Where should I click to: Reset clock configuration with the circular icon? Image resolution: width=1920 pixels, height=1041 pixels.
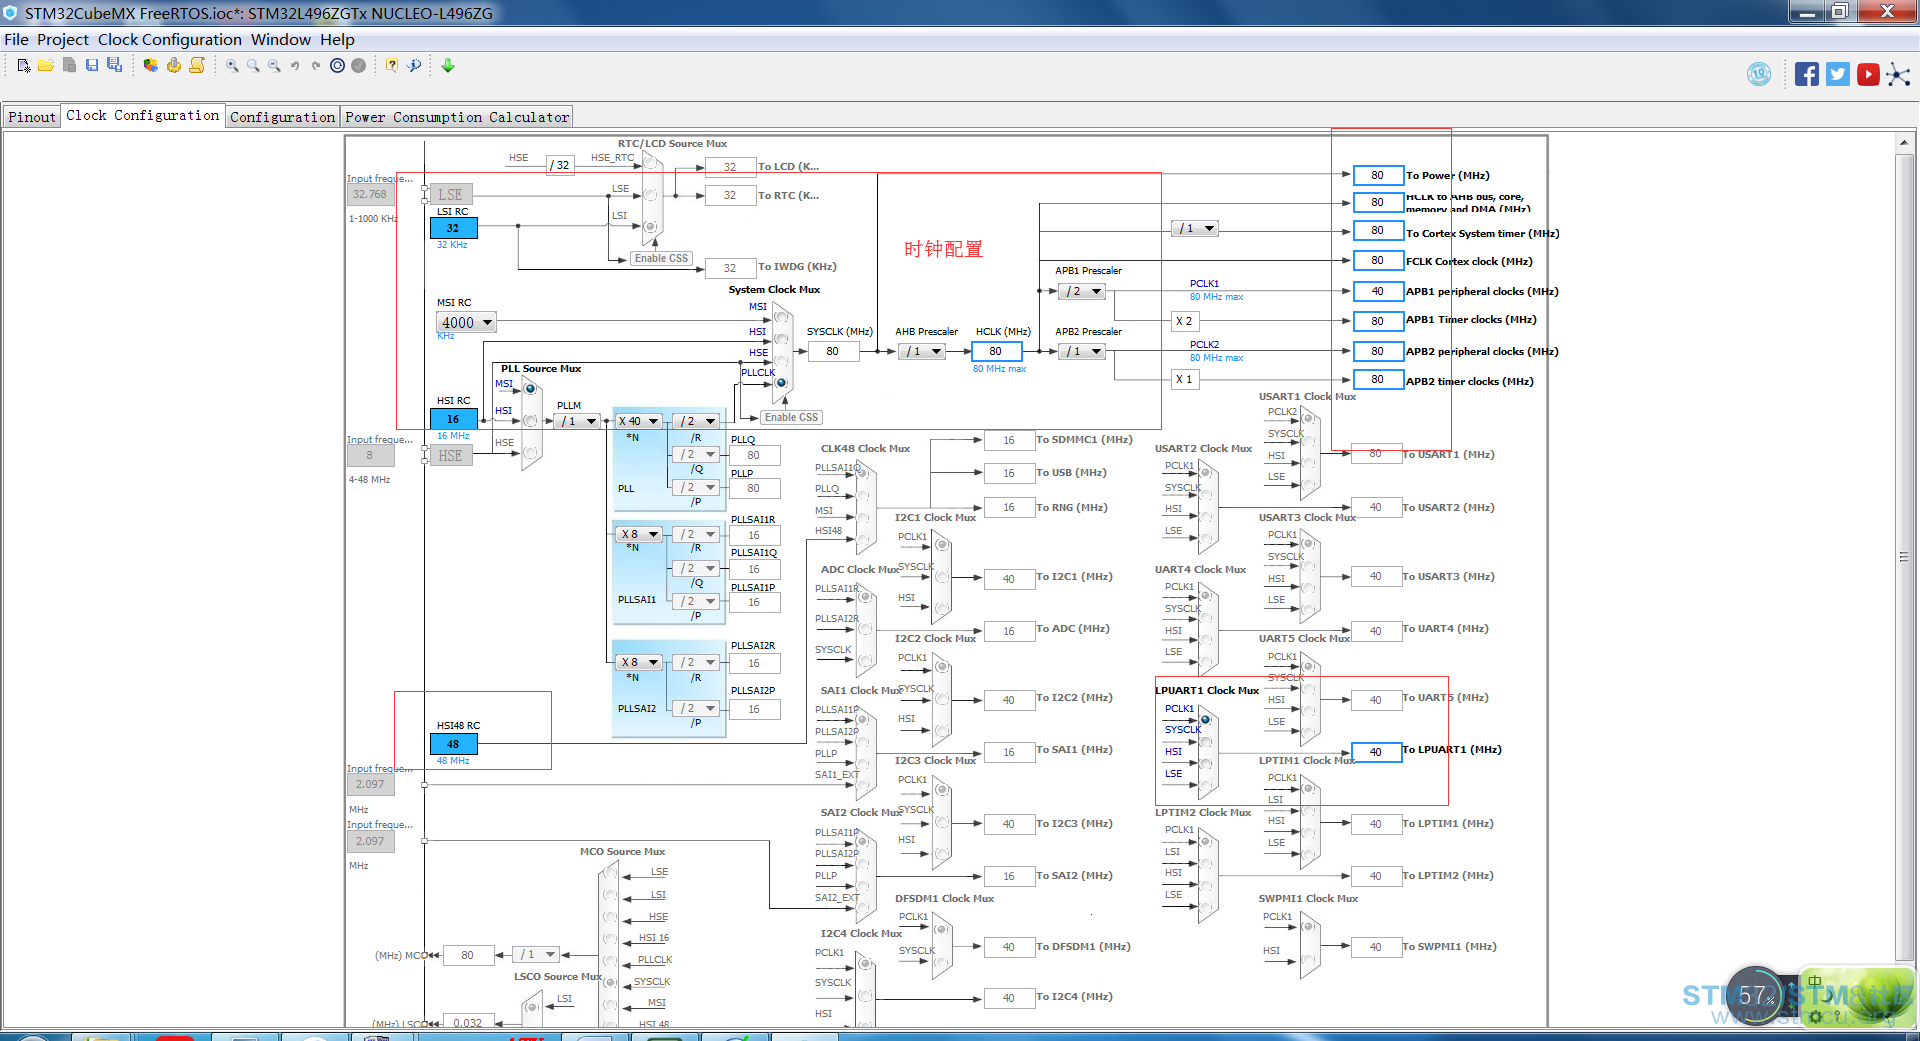[x=337, y=66]
